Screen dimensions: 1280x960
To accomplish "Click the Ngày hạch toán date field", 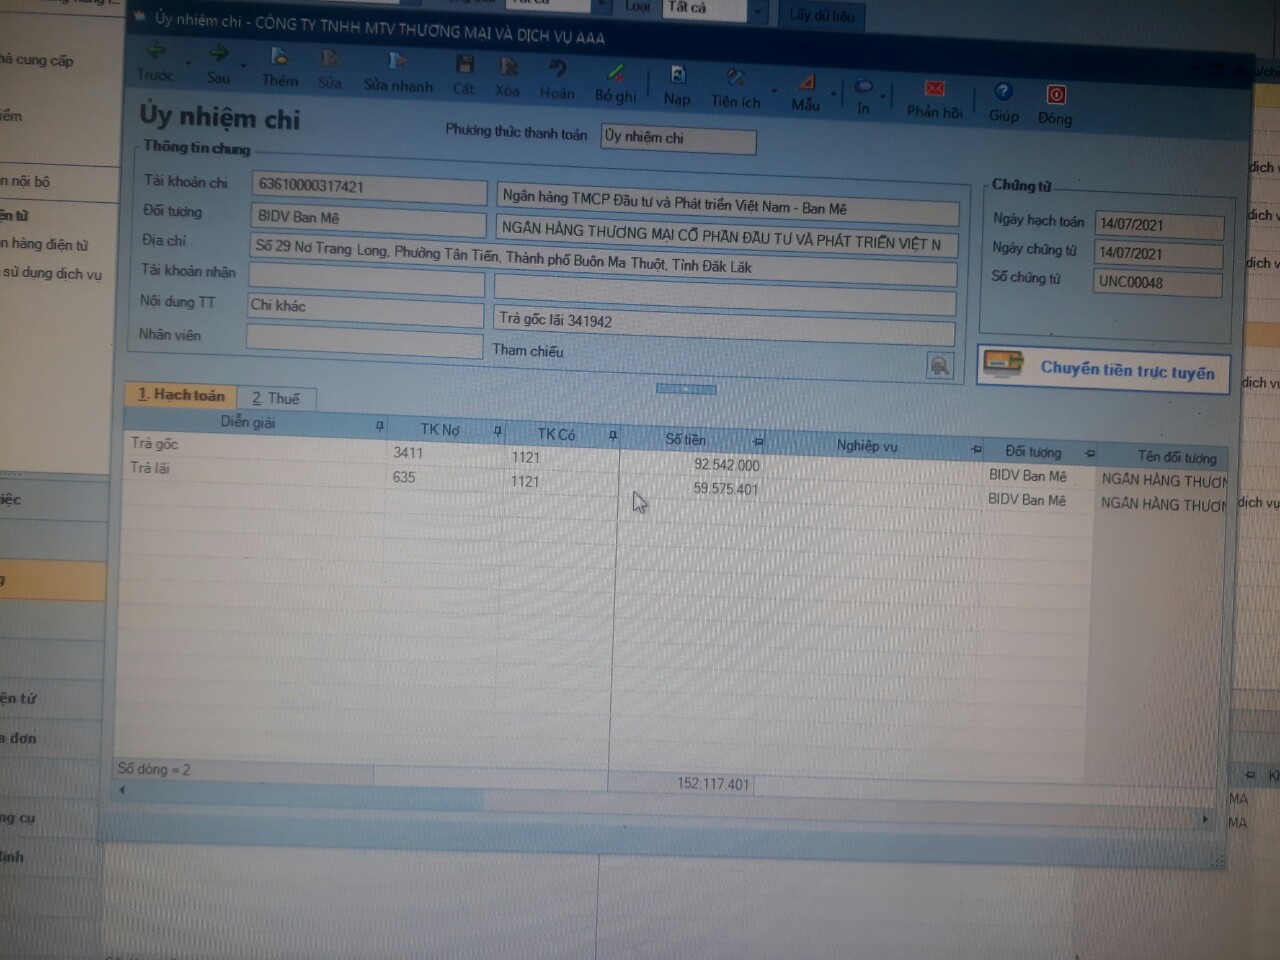I will click(1159, 225).
